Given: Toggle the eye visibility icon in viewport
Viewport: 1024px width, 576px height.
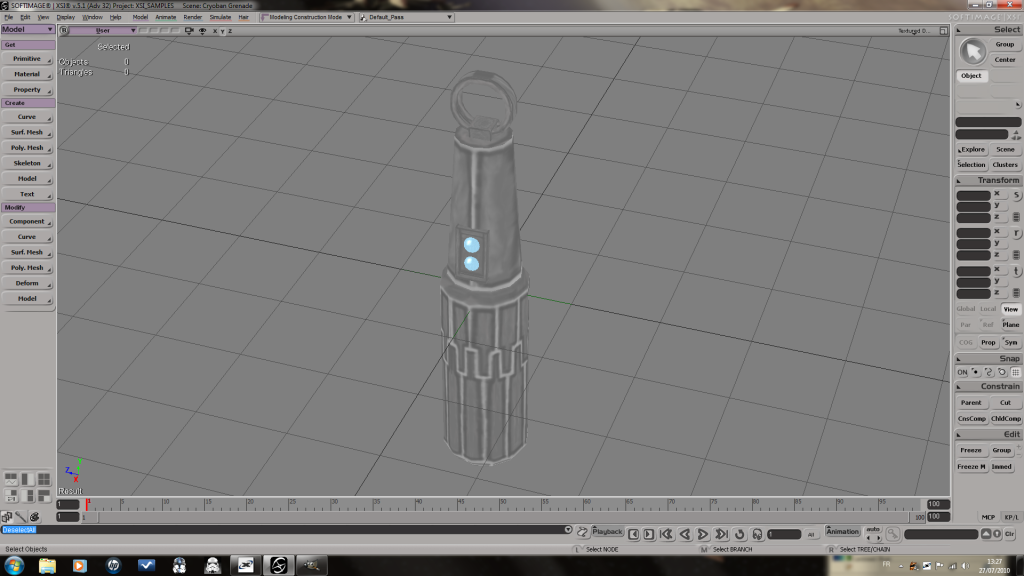Looking at the screenshot, I should click(x=202, y=31).
